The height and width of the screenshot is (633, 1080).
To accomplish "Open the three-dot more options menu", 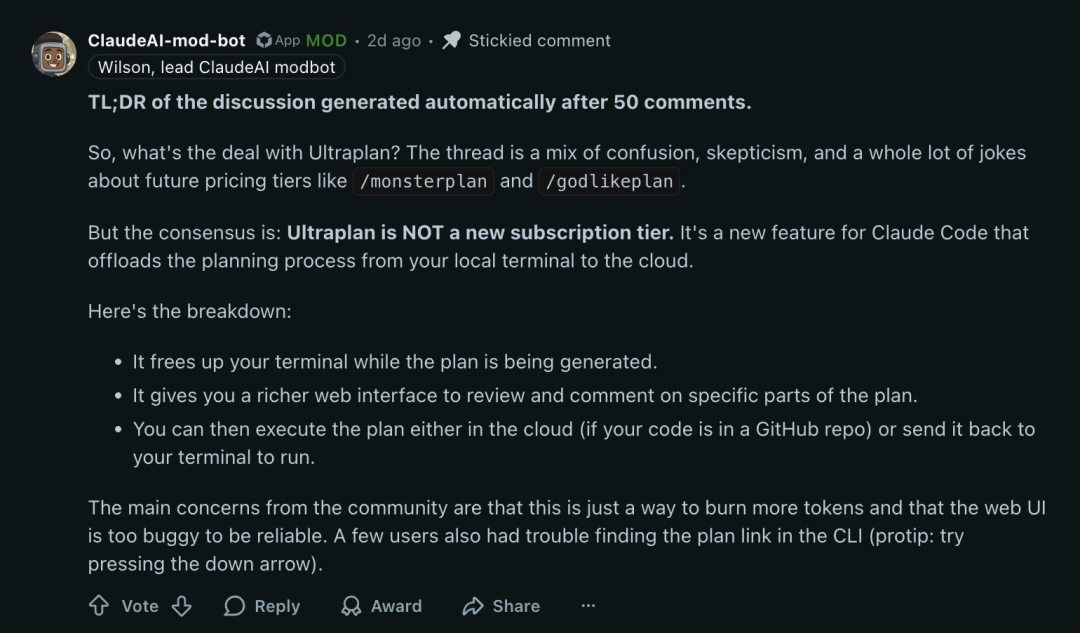I will [588, 606].
